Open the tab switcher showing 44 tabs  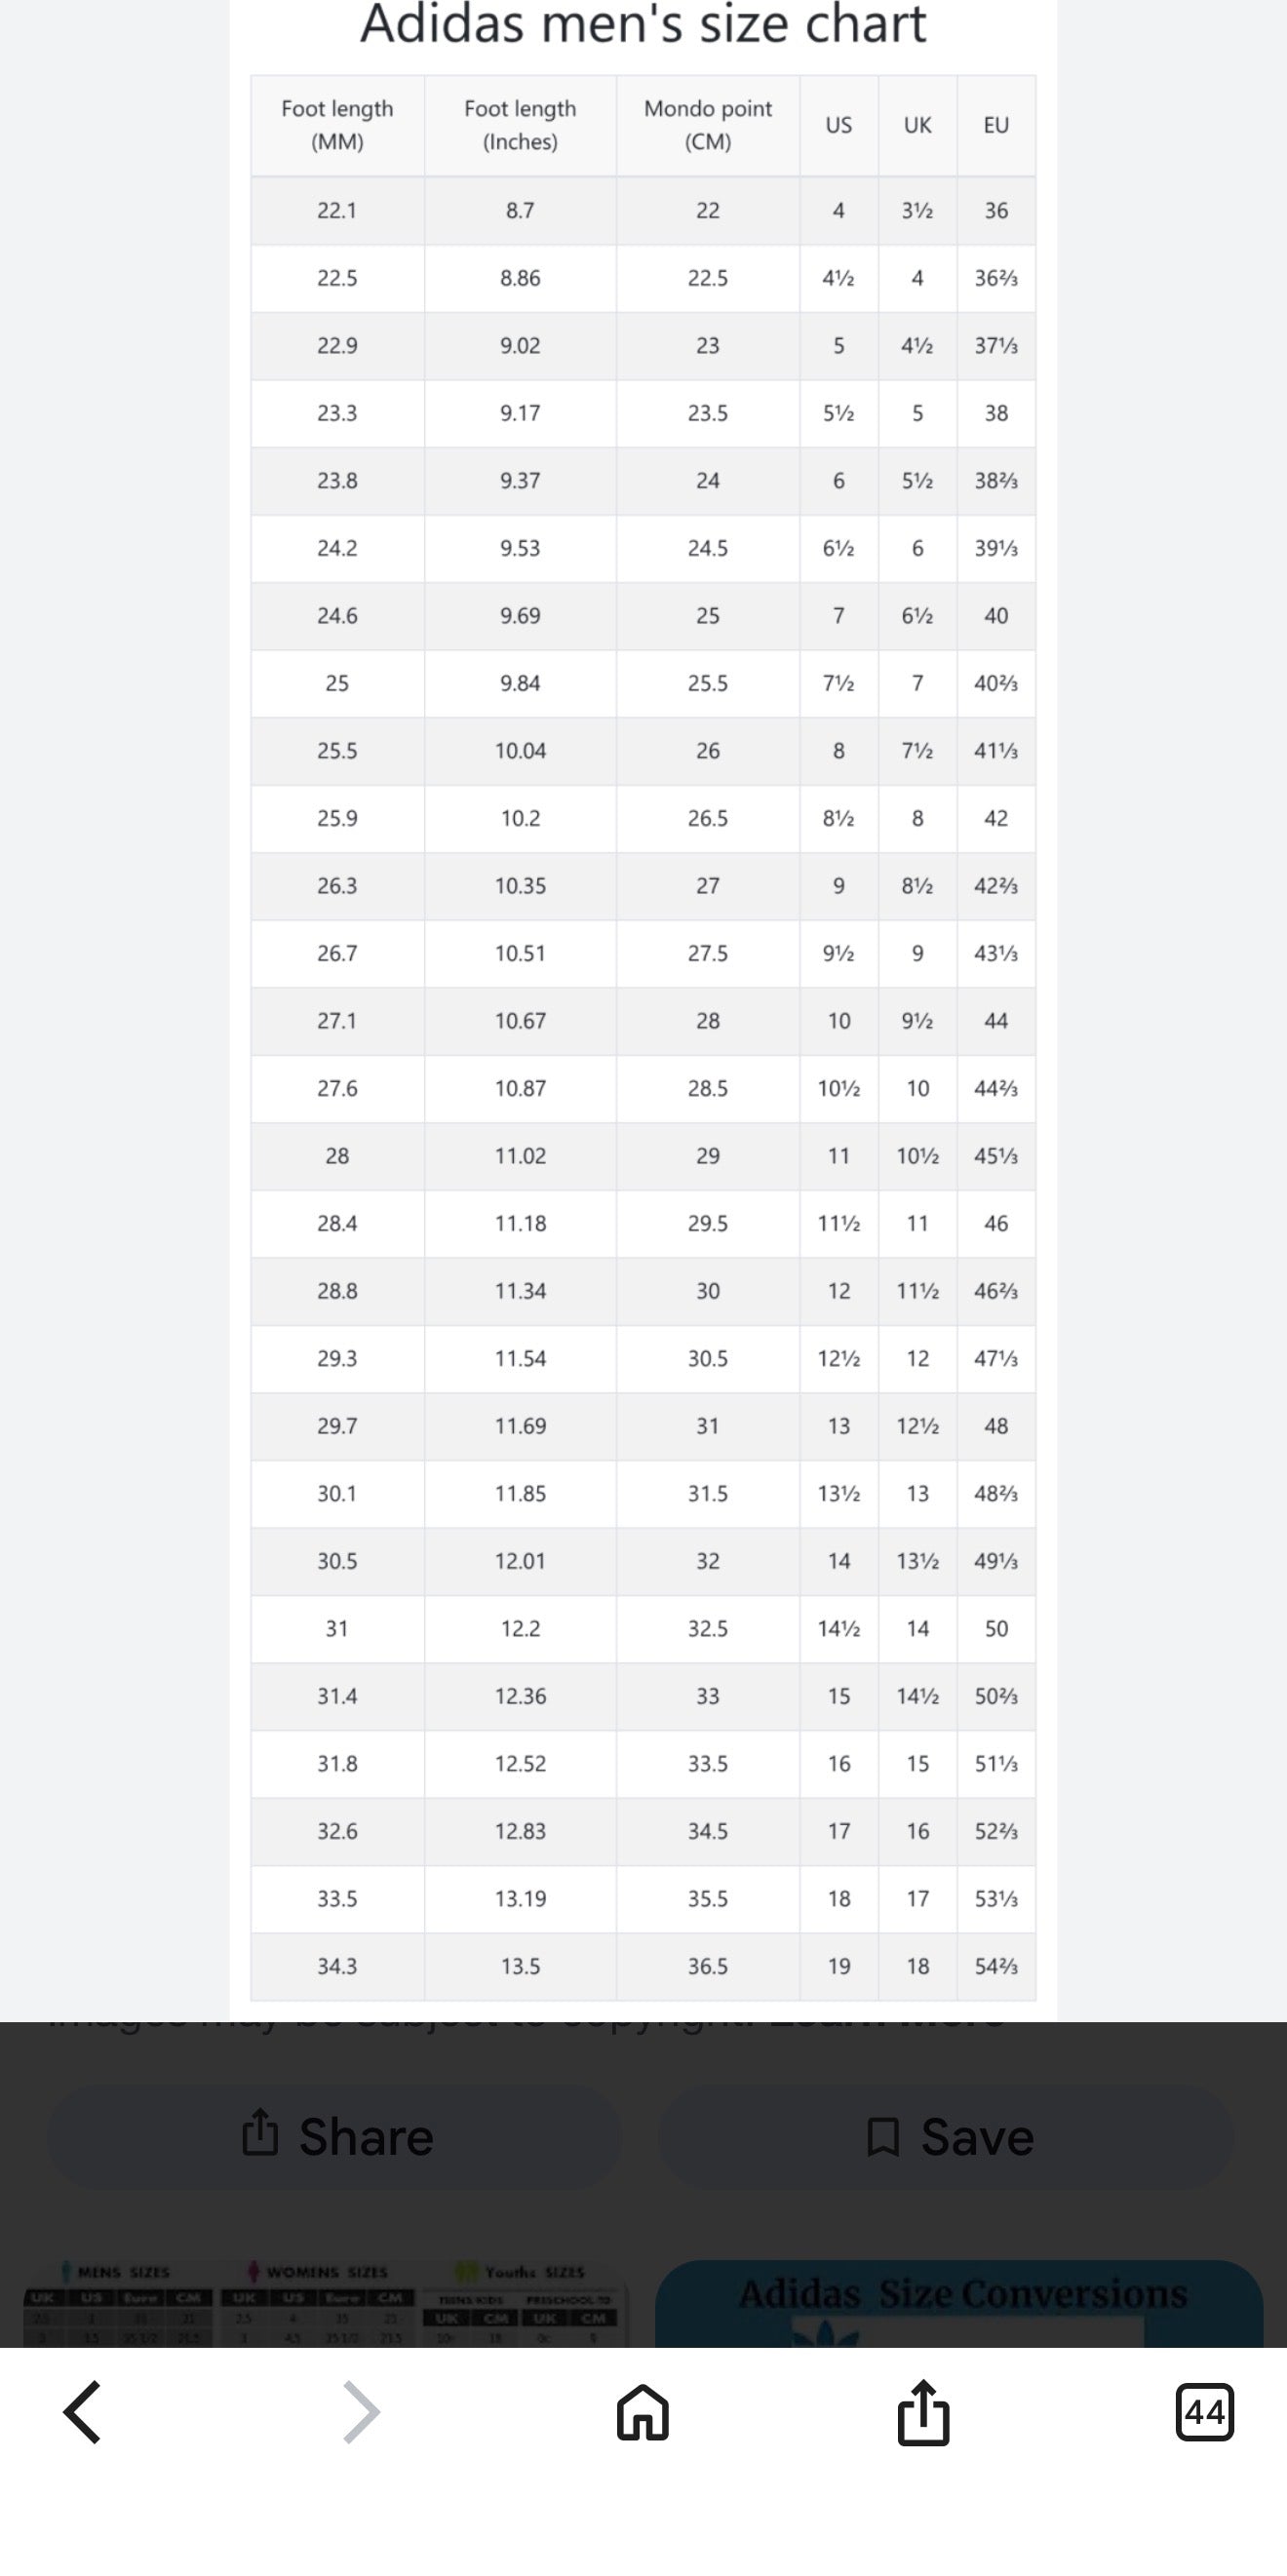click(1204, 2412)
